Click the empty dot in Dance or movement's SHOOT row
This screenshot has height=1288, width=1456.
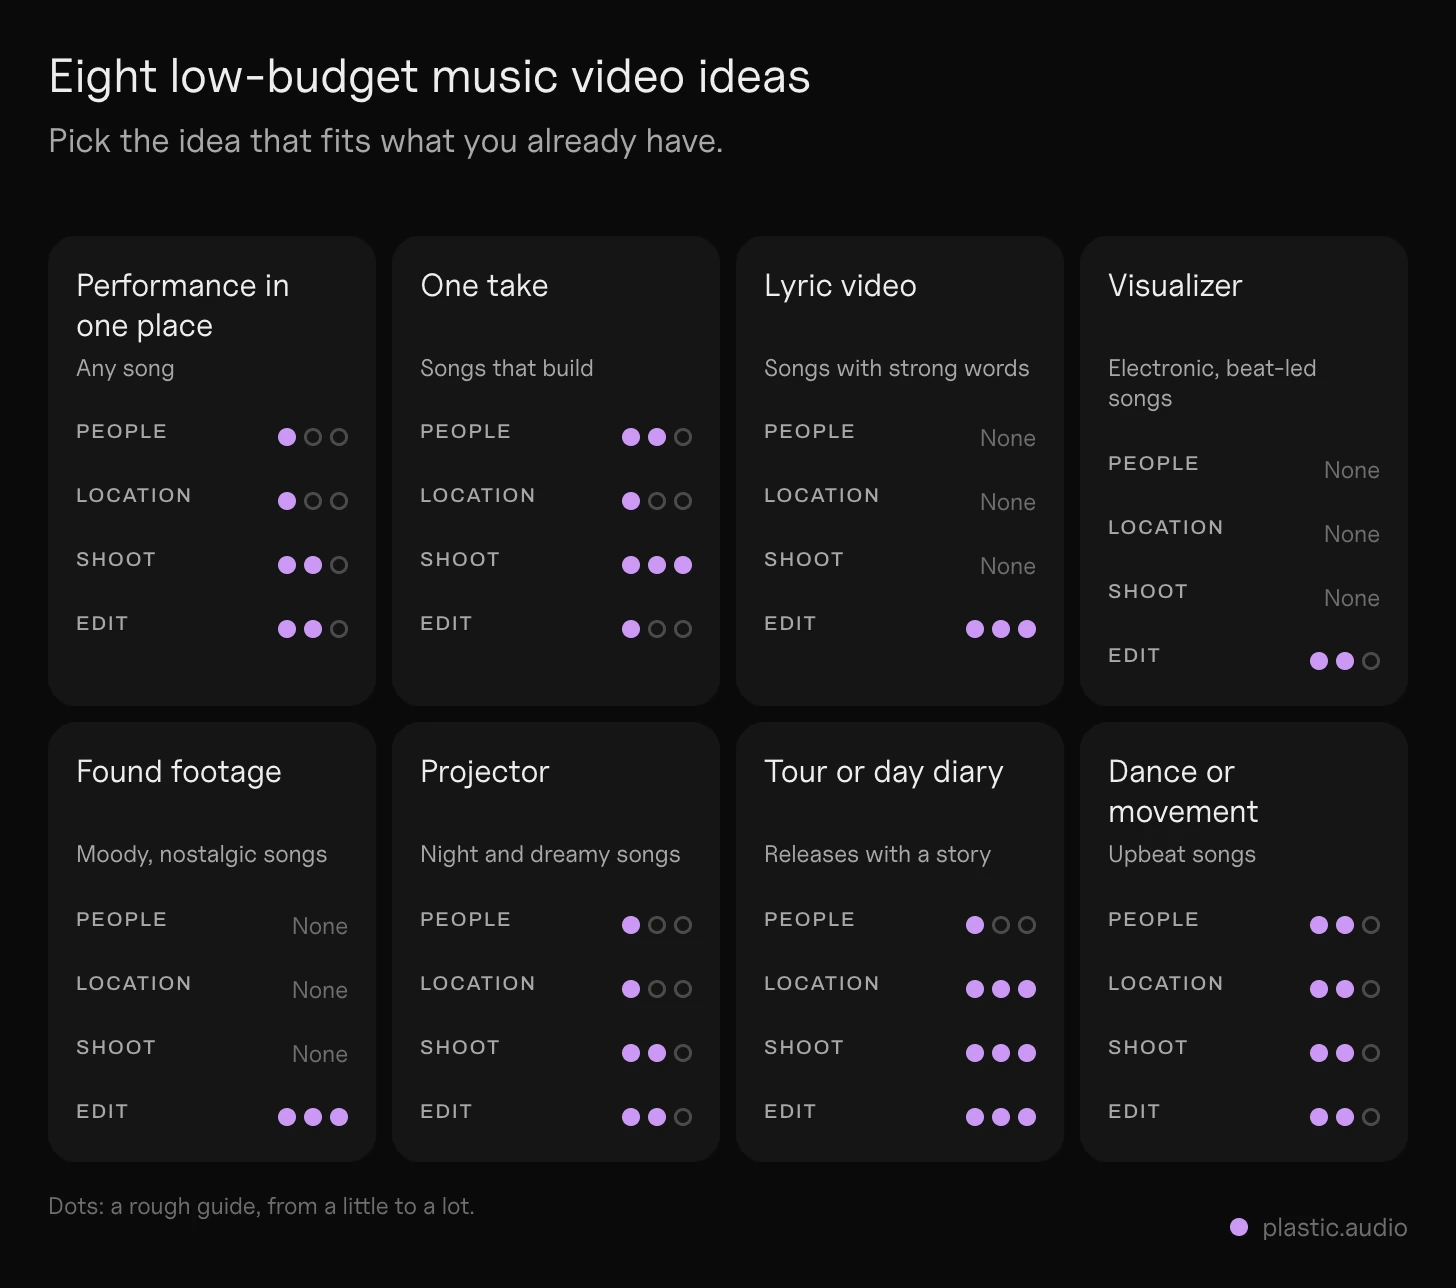click(x=1371, y=1053)
